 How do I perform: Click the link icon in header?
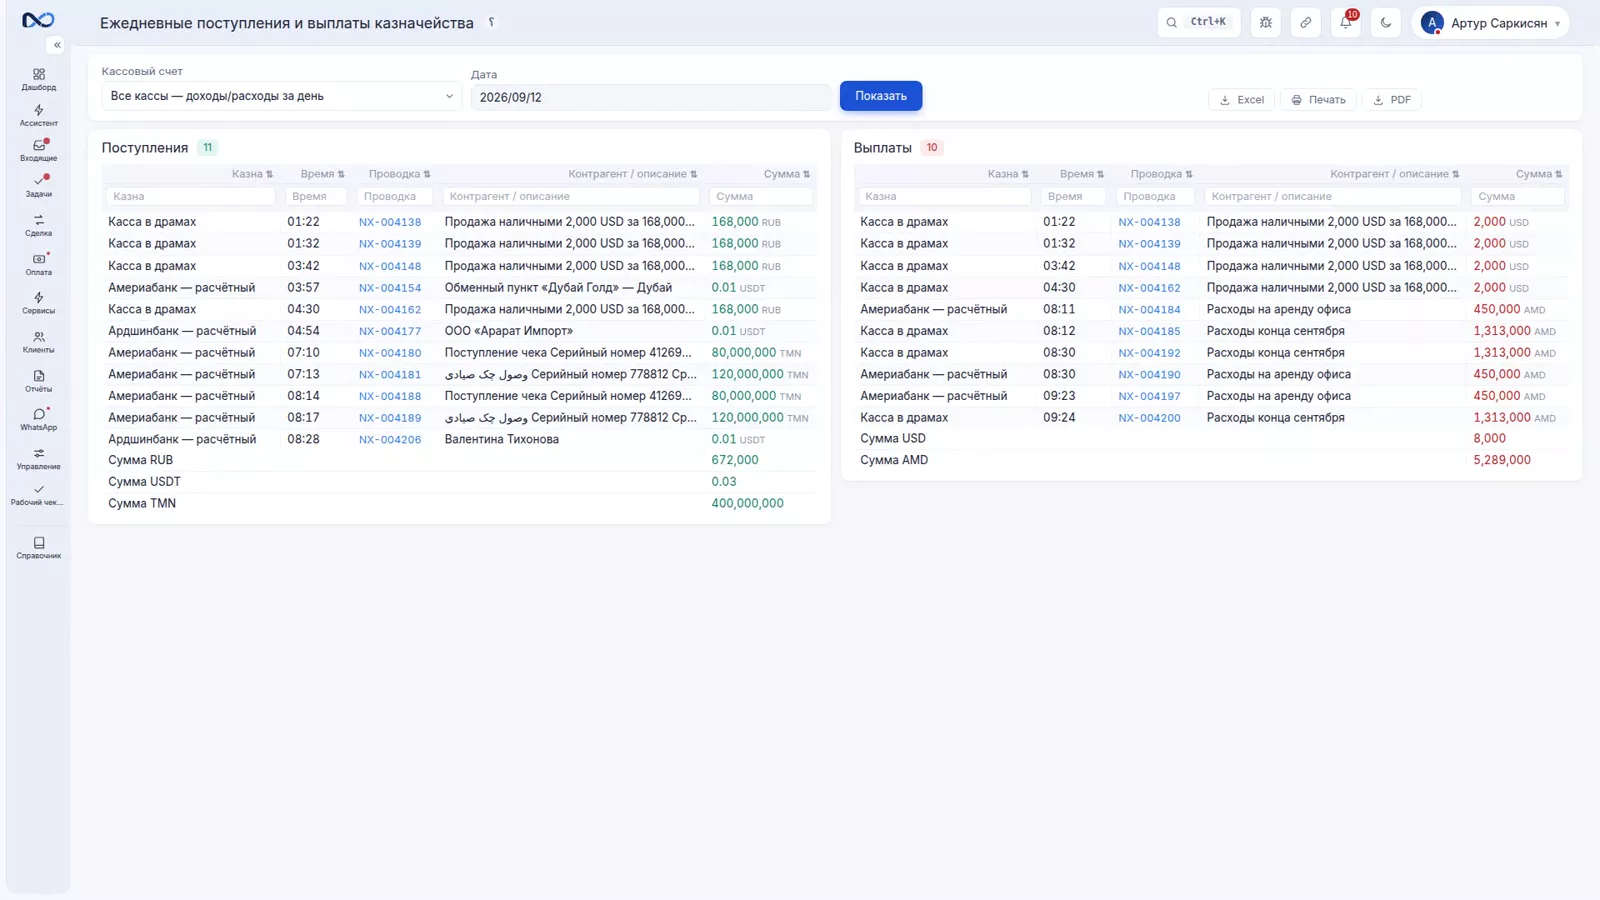(x=1306, y=22)
